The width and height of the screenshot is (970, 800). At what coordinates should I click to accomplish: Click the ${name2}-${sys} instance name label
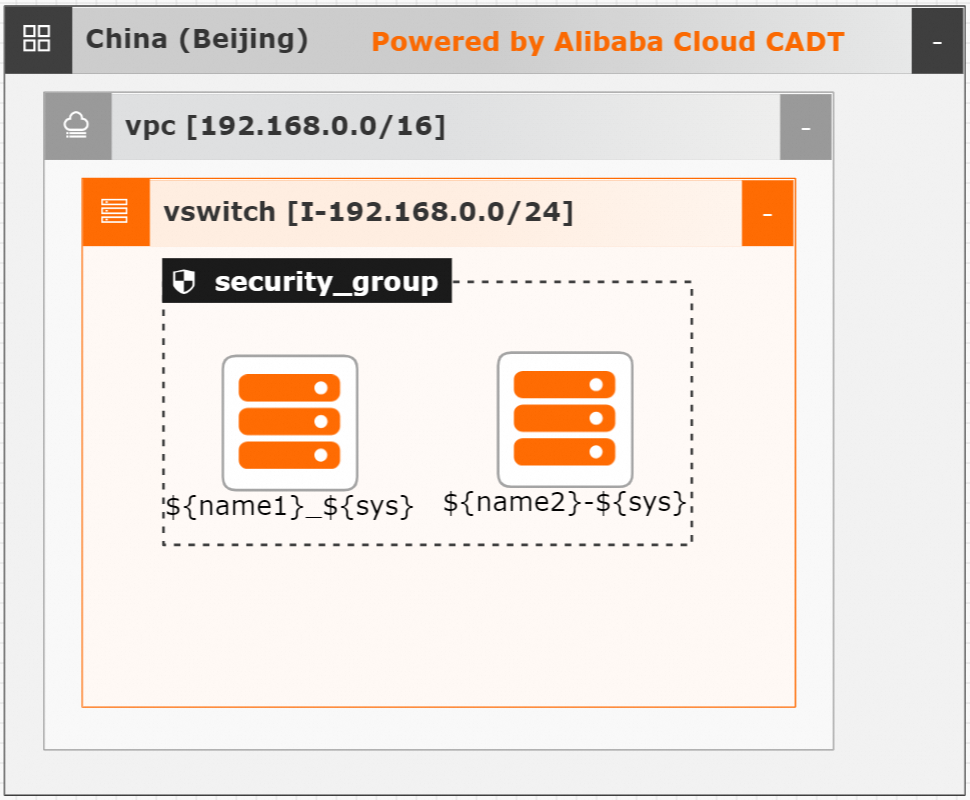click(x=565, y=503)
